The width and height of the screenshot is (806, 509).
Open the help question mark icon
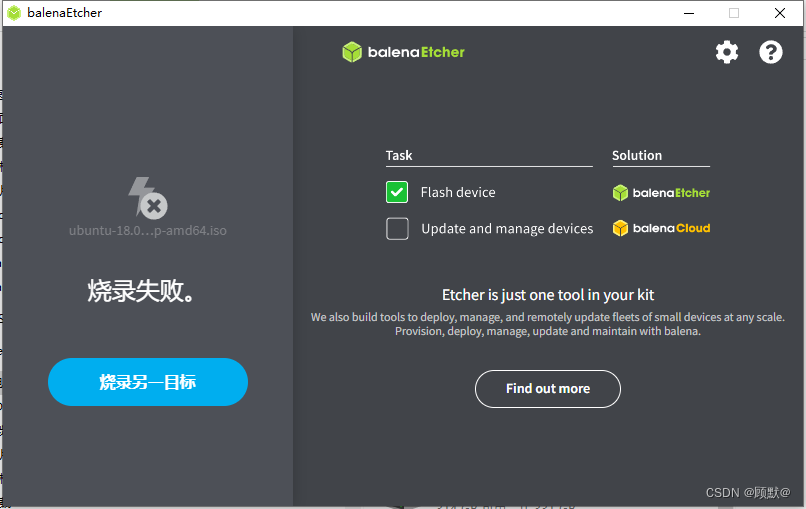click(771, 52)
